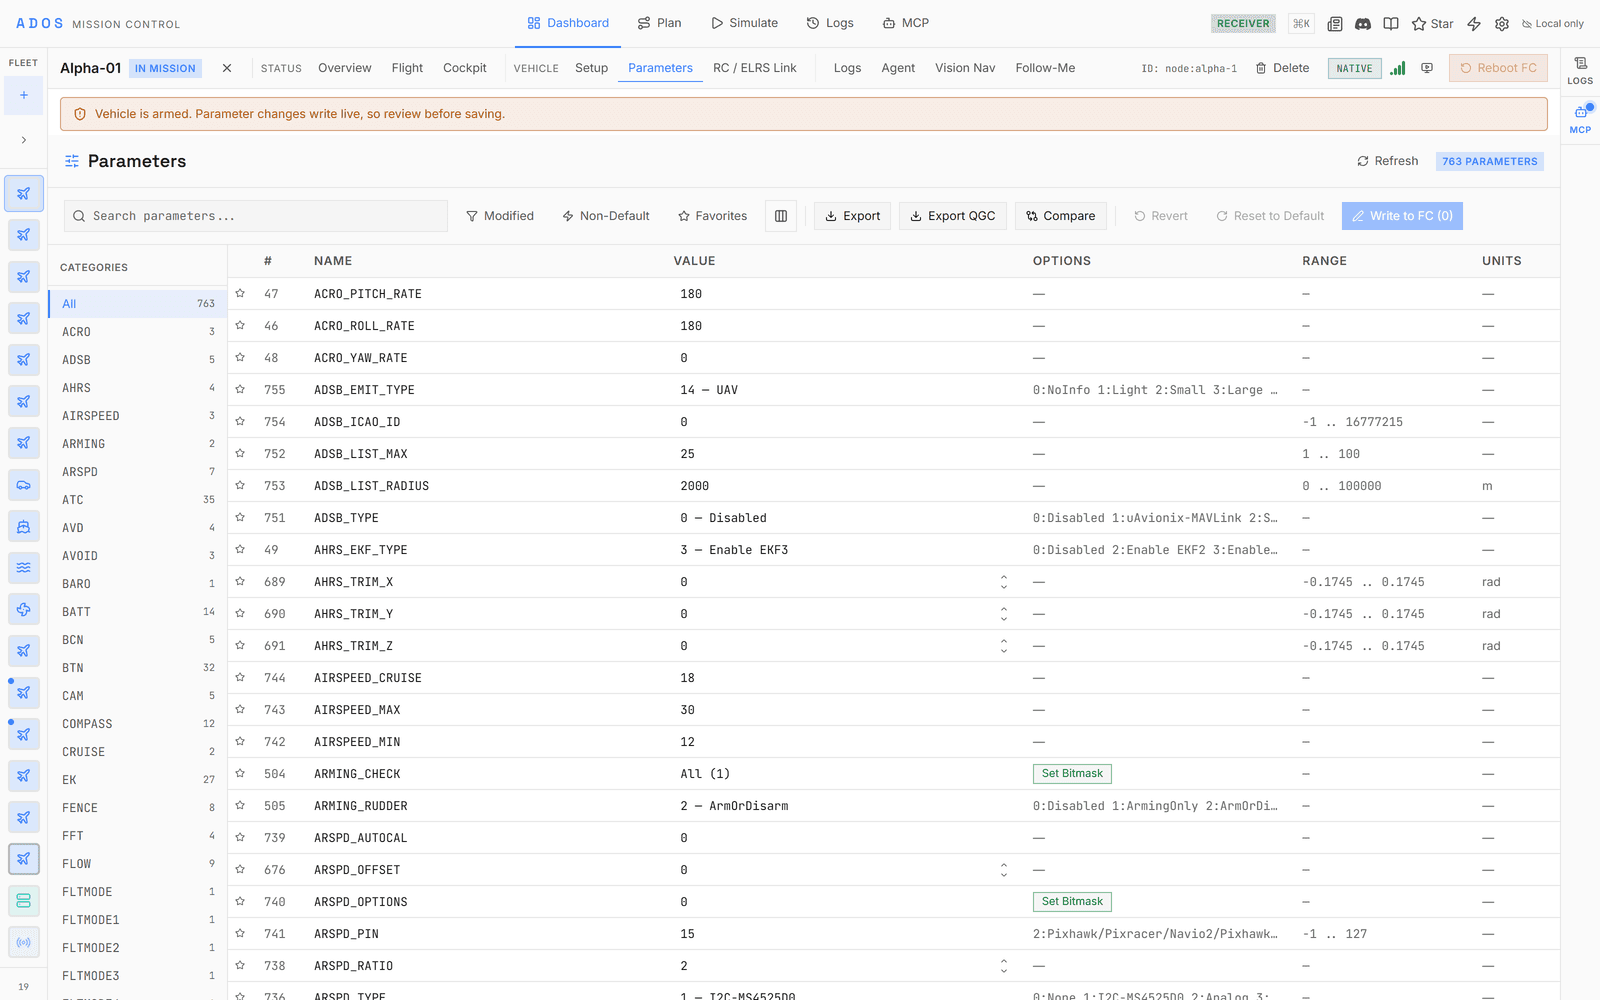Click the AHRS_TRIM_Y value stepper arrows

coord(1004,614)
